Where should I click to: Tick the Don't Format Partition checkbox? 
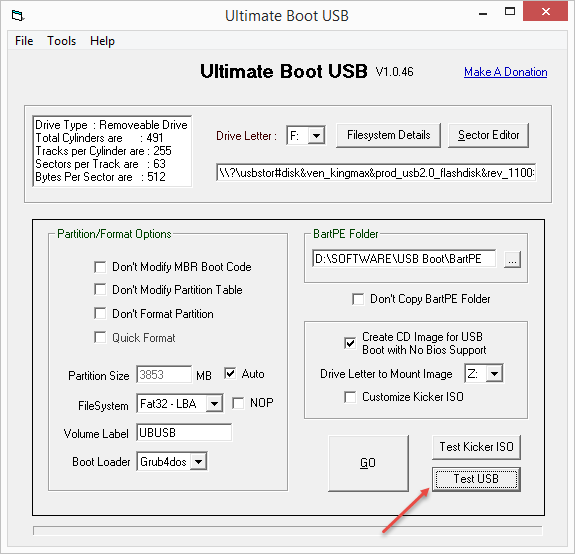100,314
